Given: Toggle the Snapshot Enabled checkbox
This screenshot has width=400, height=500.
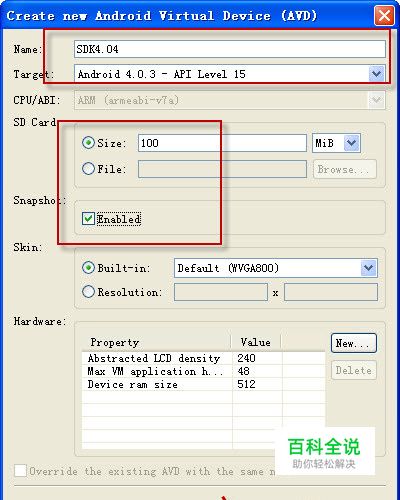Looking at the screenshot, I should click(88, 219).
